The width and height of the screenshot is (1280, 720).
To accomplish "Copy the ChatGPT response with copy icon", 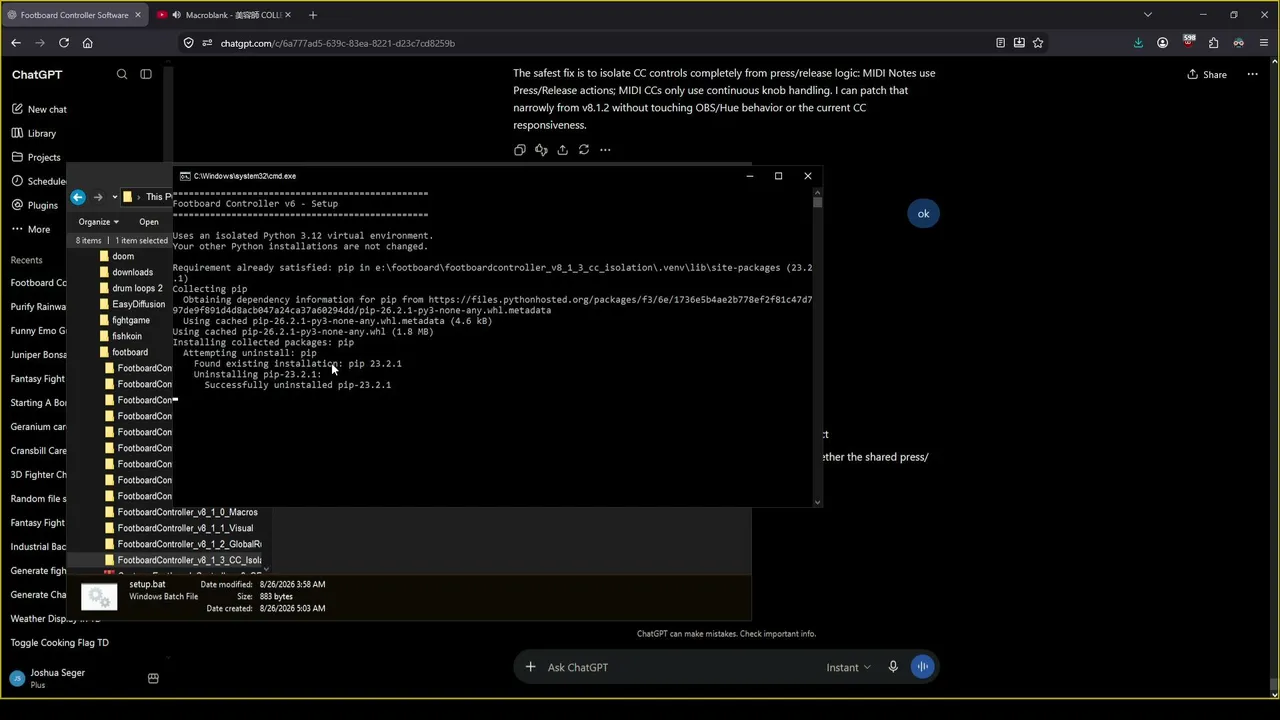I will [520, 150].
